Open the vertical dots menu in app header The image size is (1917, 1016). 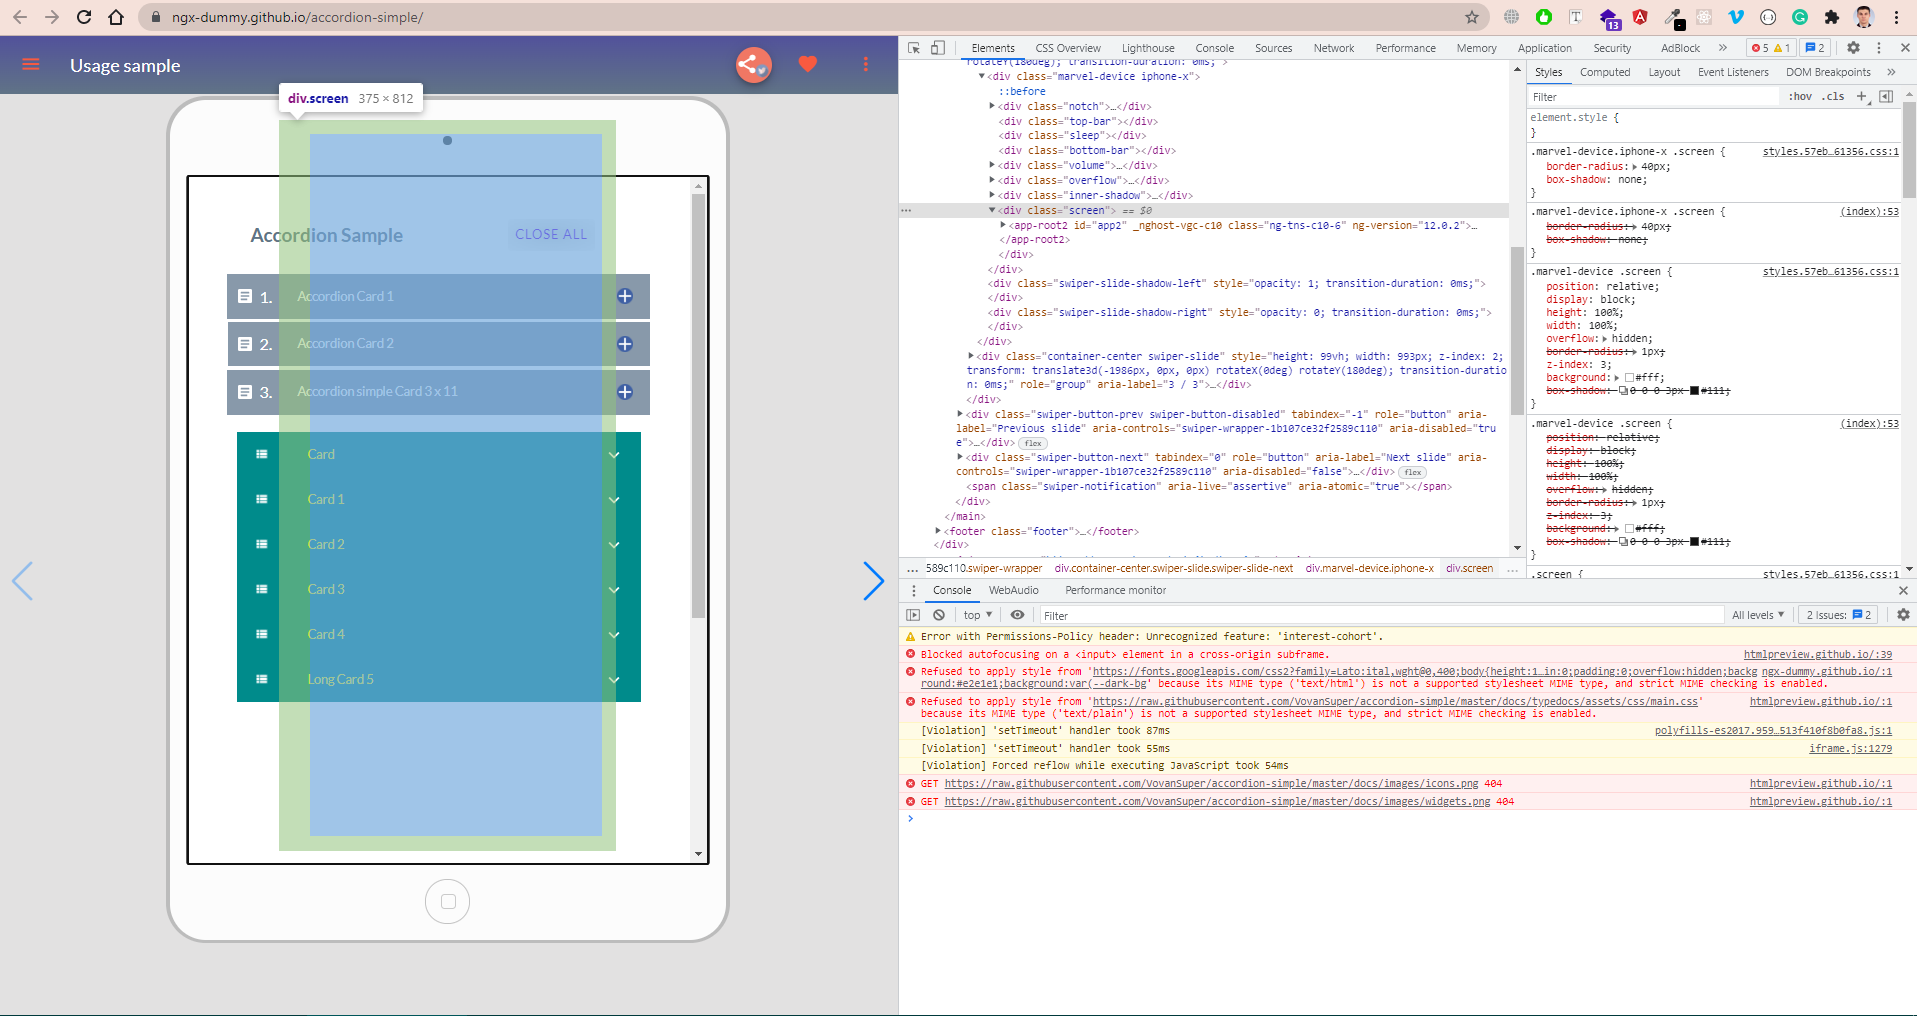866,65
